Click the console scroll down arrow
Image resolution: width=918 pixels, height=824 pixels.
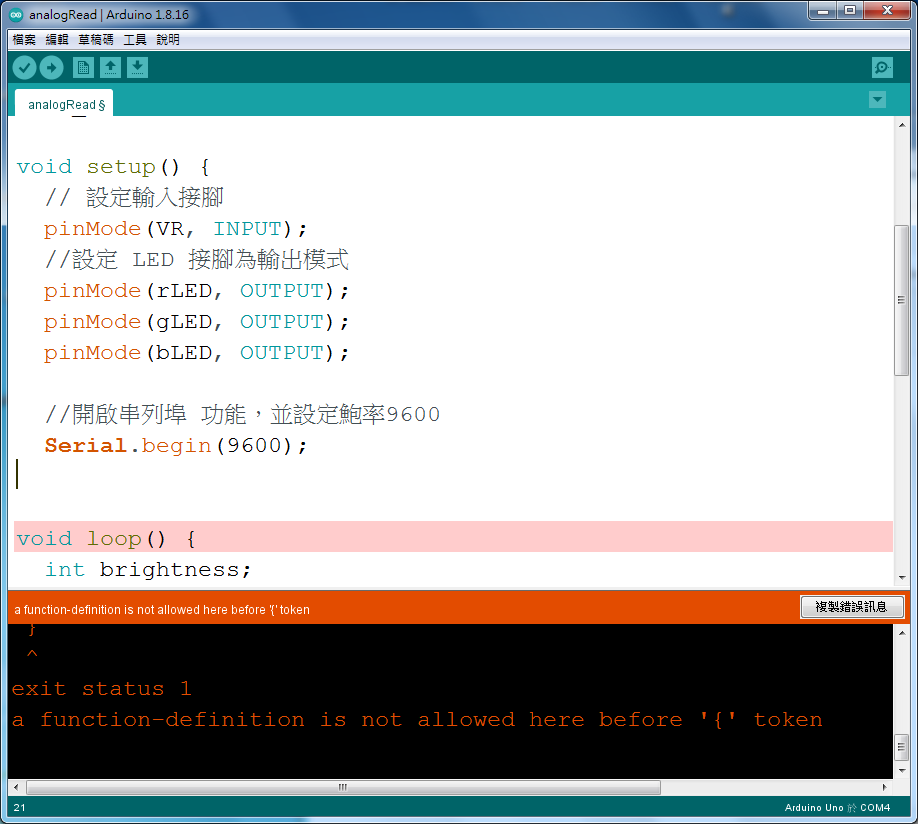(x=901, y=770)
